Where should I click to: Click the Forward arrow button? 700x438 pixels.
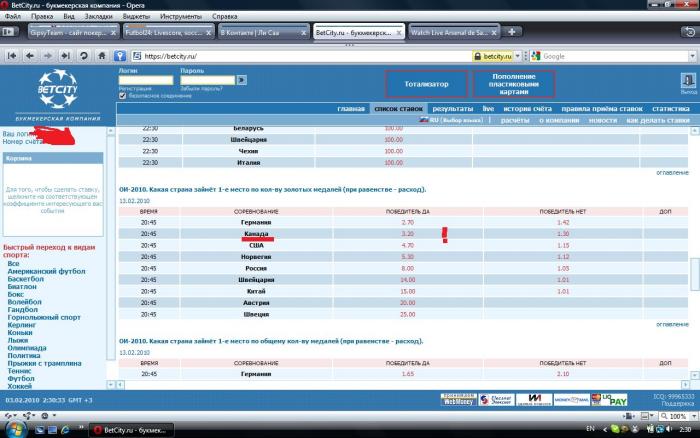point(48,56)
